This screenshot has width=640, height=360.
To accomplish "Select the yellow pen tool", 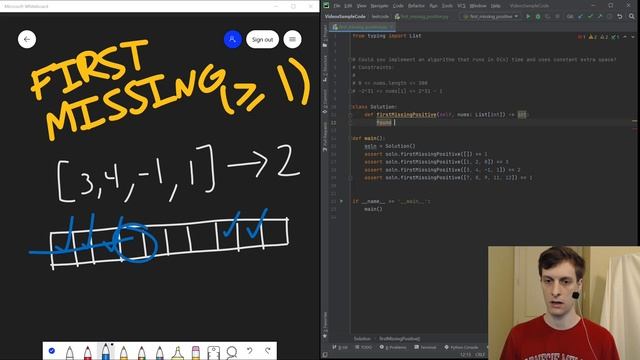I will pyautogui.click(x=124, y=352).
